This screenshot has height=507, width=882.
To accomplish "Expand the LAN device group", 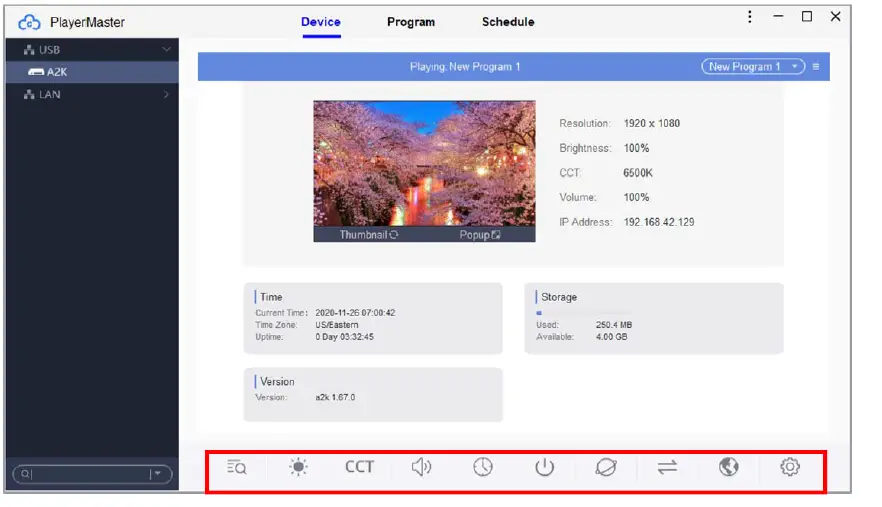I will click(x=166, y=95).
